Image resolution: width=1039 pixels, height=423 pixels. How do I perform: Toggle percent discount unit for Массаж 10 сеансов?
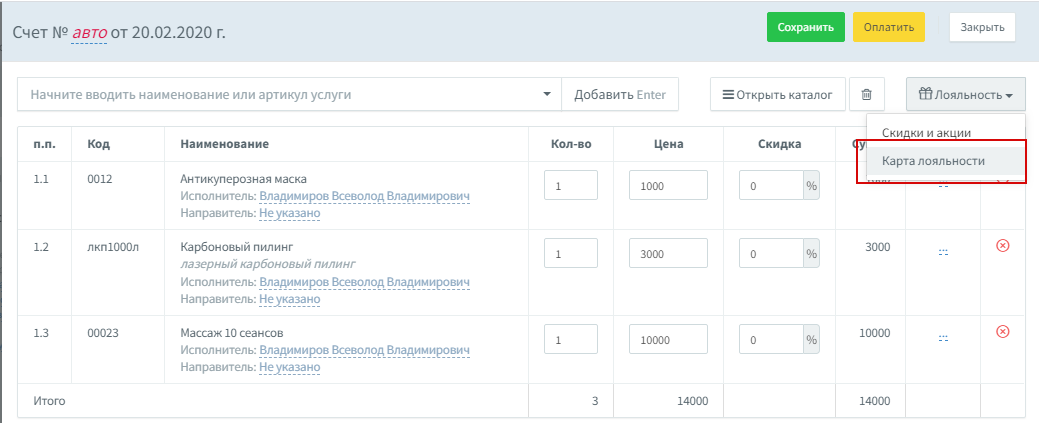click(x=811, y=339)
